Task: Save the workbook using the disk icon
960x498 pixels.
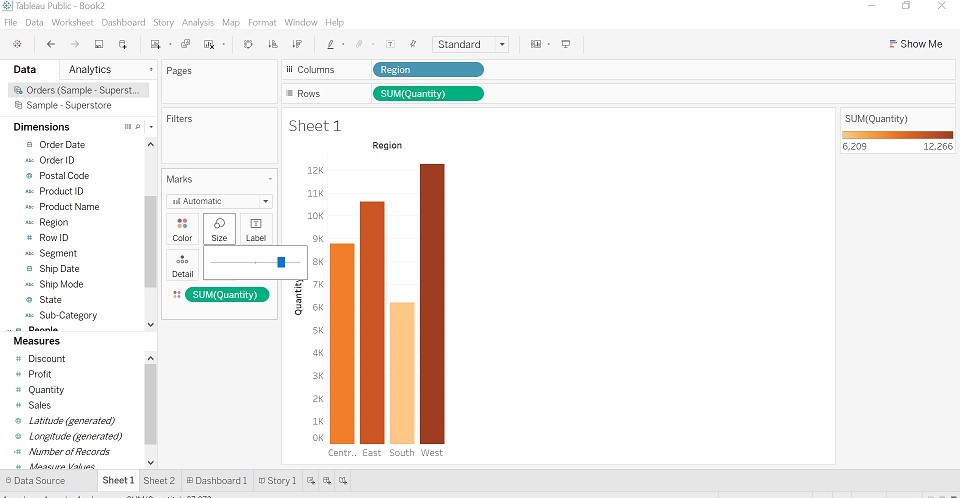Action: (99, 44)
